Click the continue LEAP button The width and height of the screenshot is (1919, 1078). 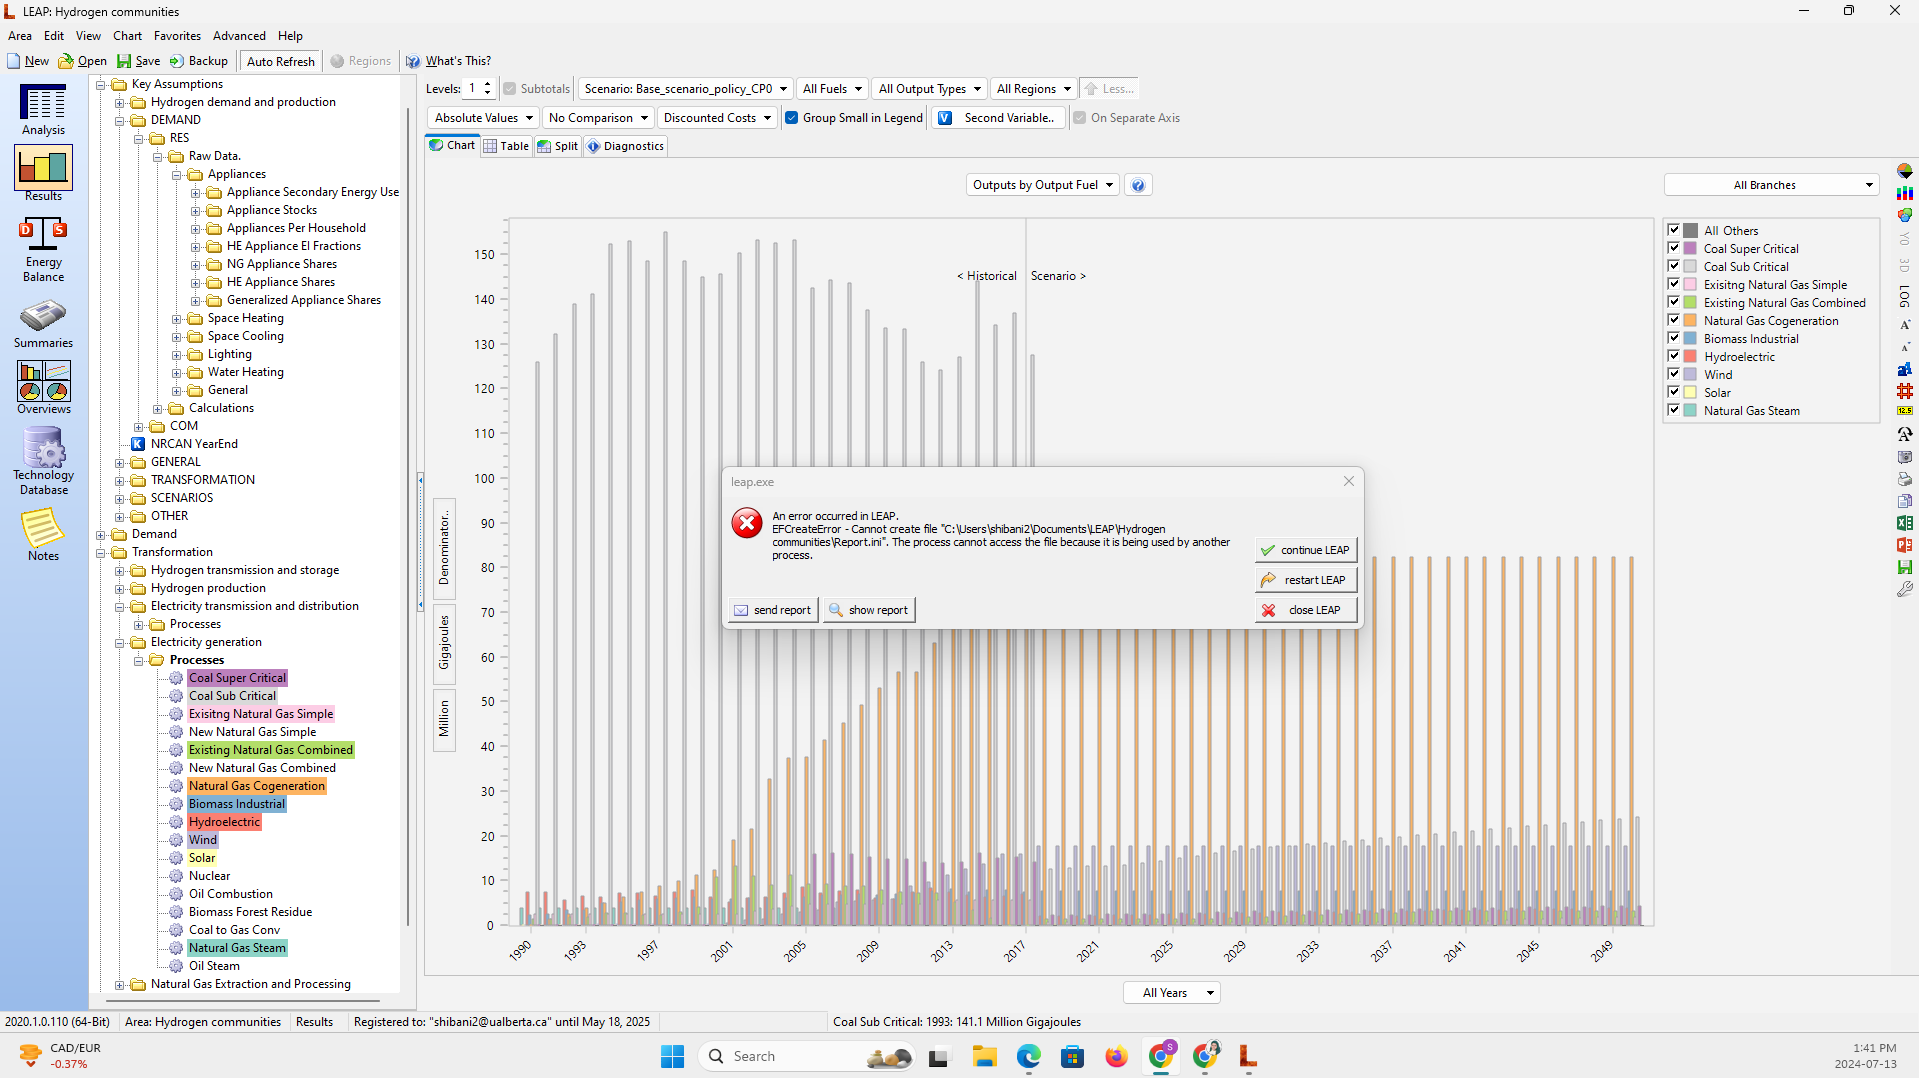[x=1305, y=550]
